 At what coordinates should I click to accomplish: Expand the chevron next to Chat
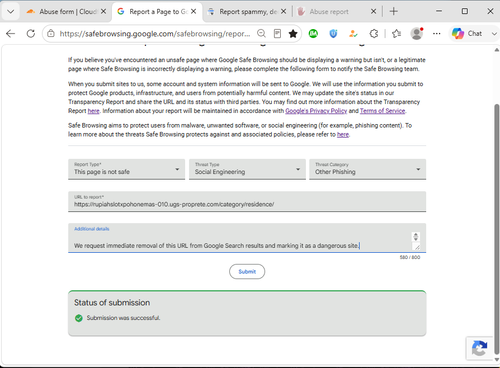click(494, 34)
